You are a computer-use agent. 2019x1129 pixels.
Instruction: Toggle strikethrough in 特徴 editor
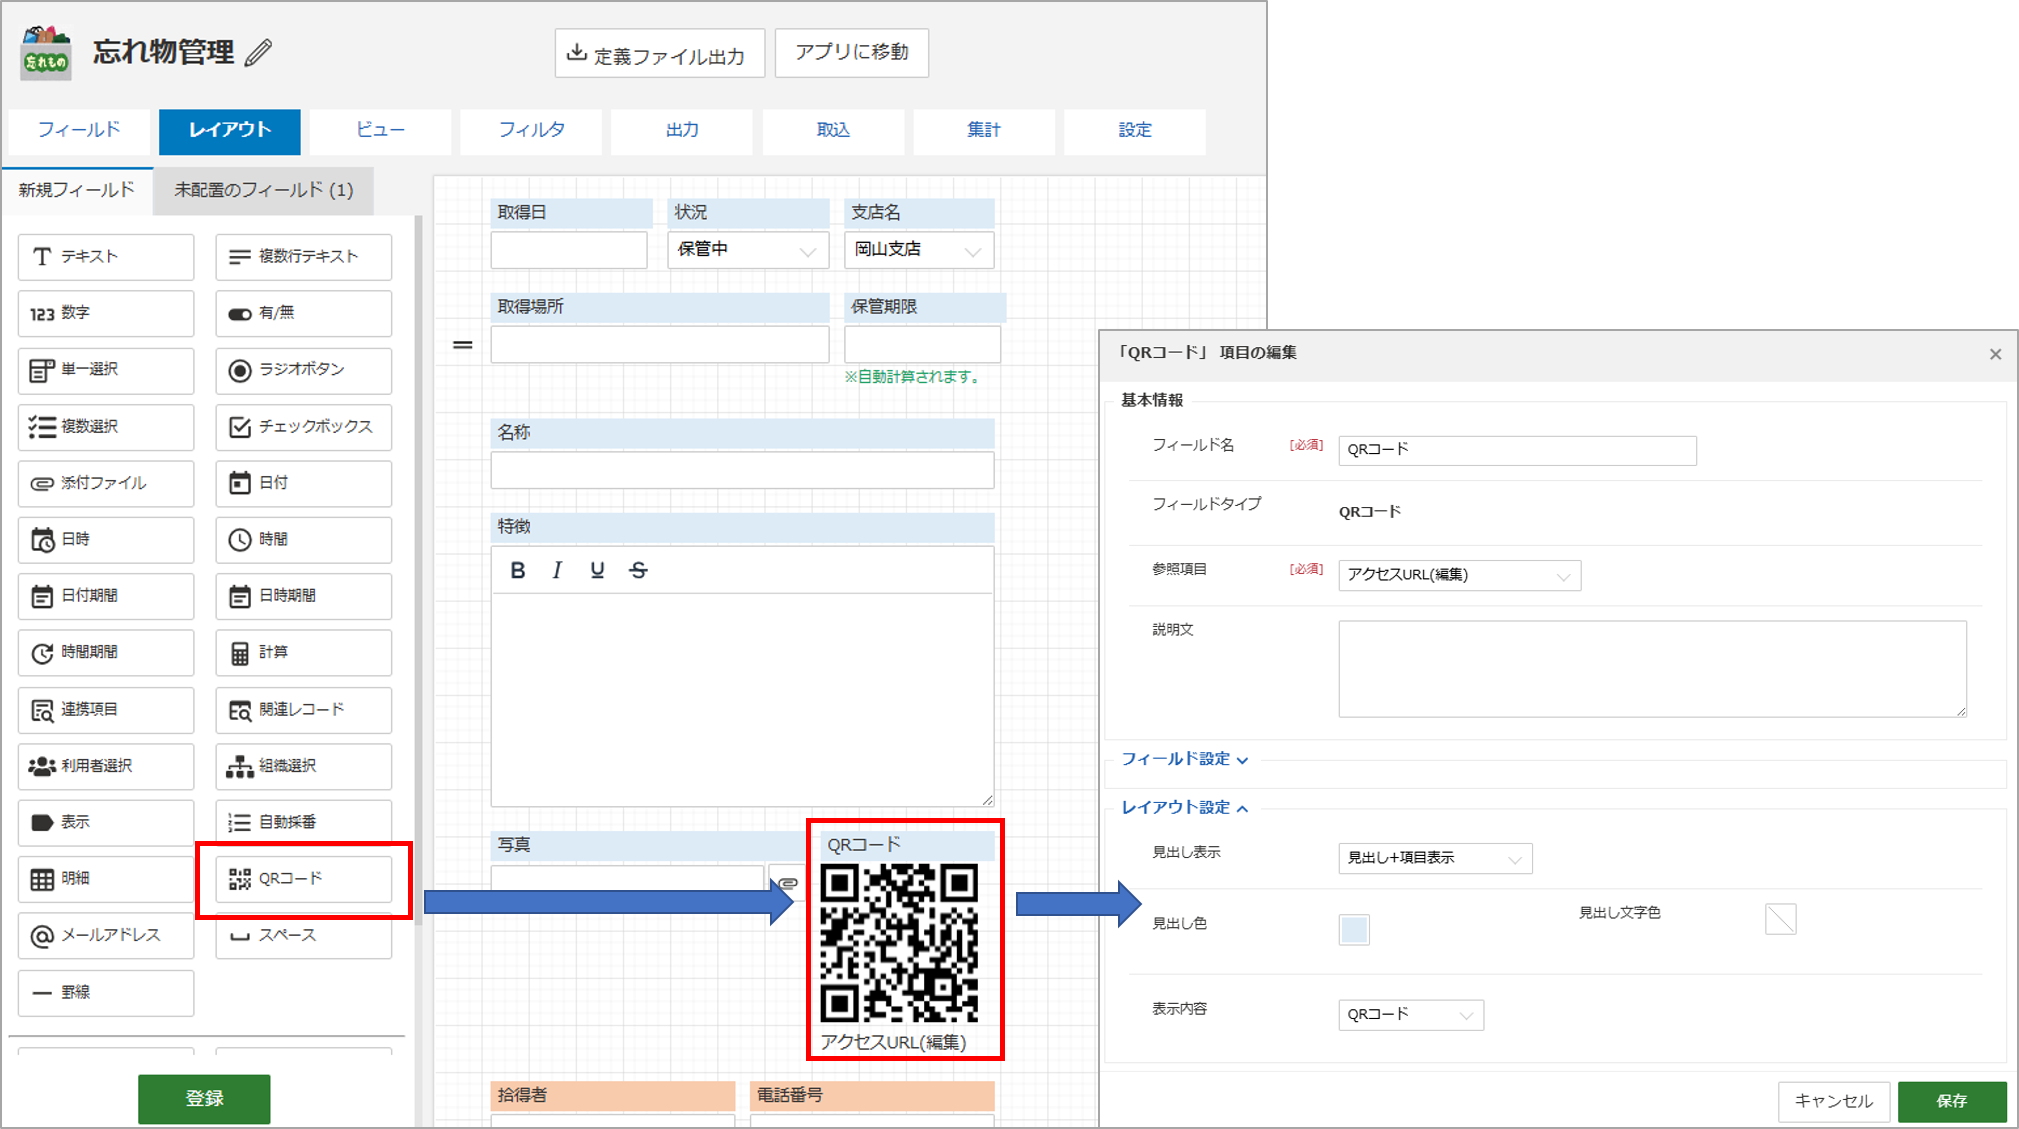pos(638,570)
